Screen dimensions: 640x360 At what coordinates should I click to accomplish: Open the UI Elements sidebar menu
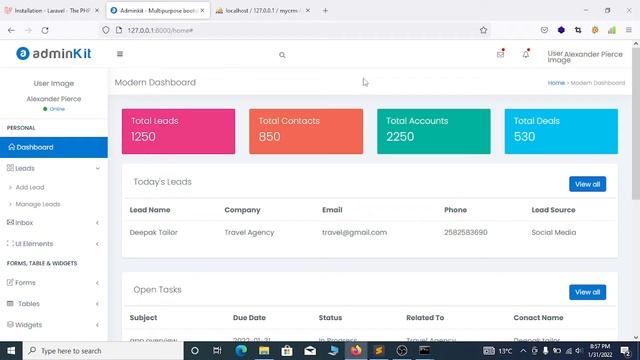[54, 244]
